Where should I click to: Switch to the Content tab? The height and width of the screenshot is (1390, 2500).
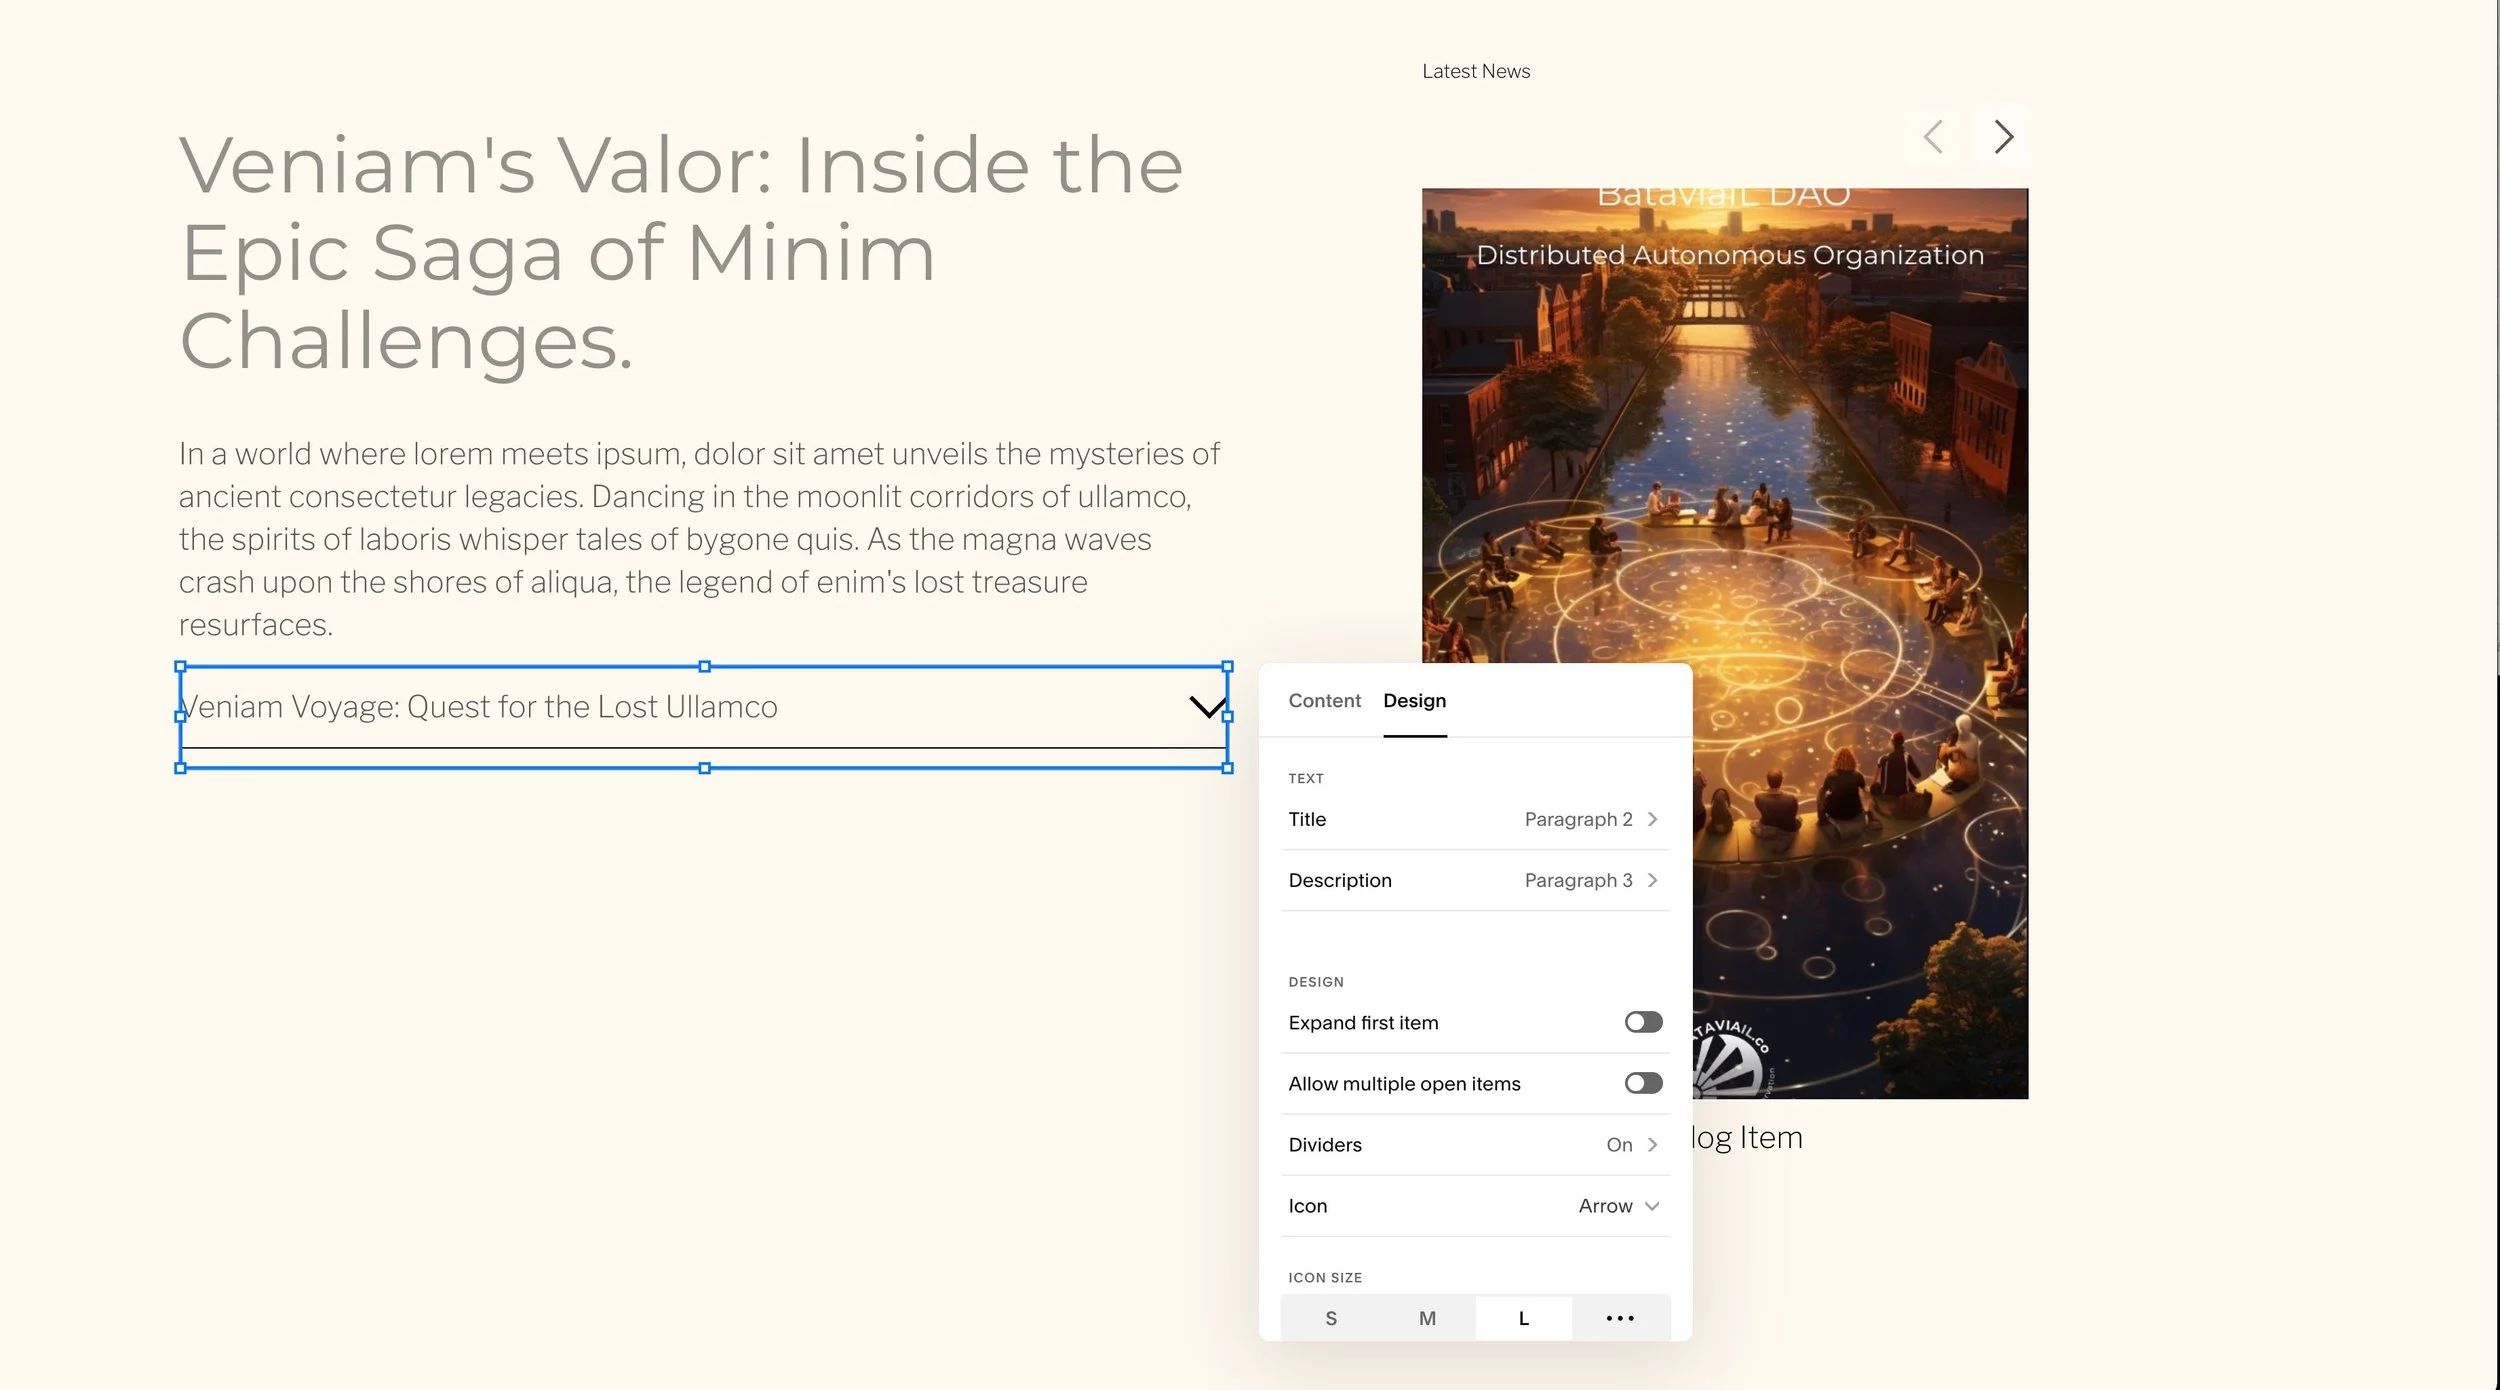(1324, 701)
